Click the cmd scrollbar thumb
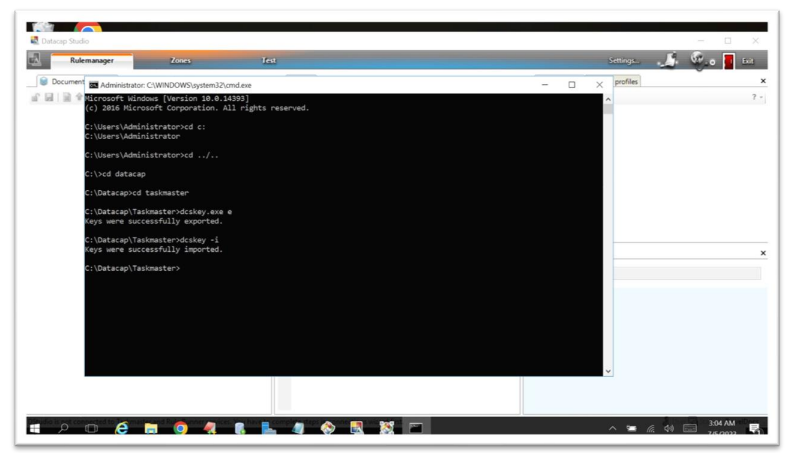This screenshot has width=790, height=453. pos(608,110)
